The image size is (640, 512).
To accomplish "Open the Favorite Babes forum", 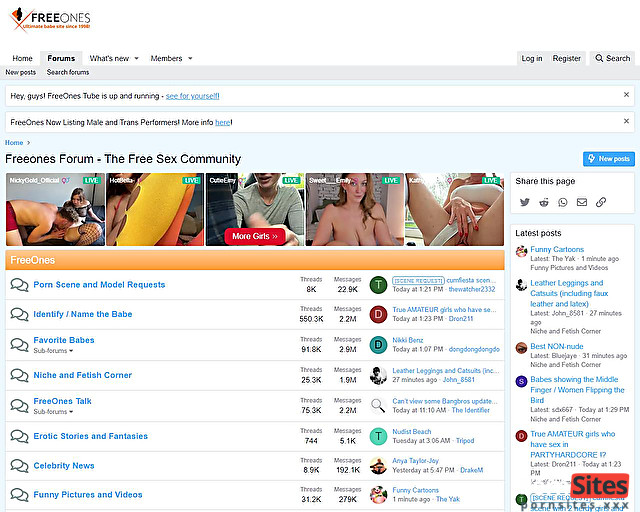I will pyautogui.click(x=64, y=340).
